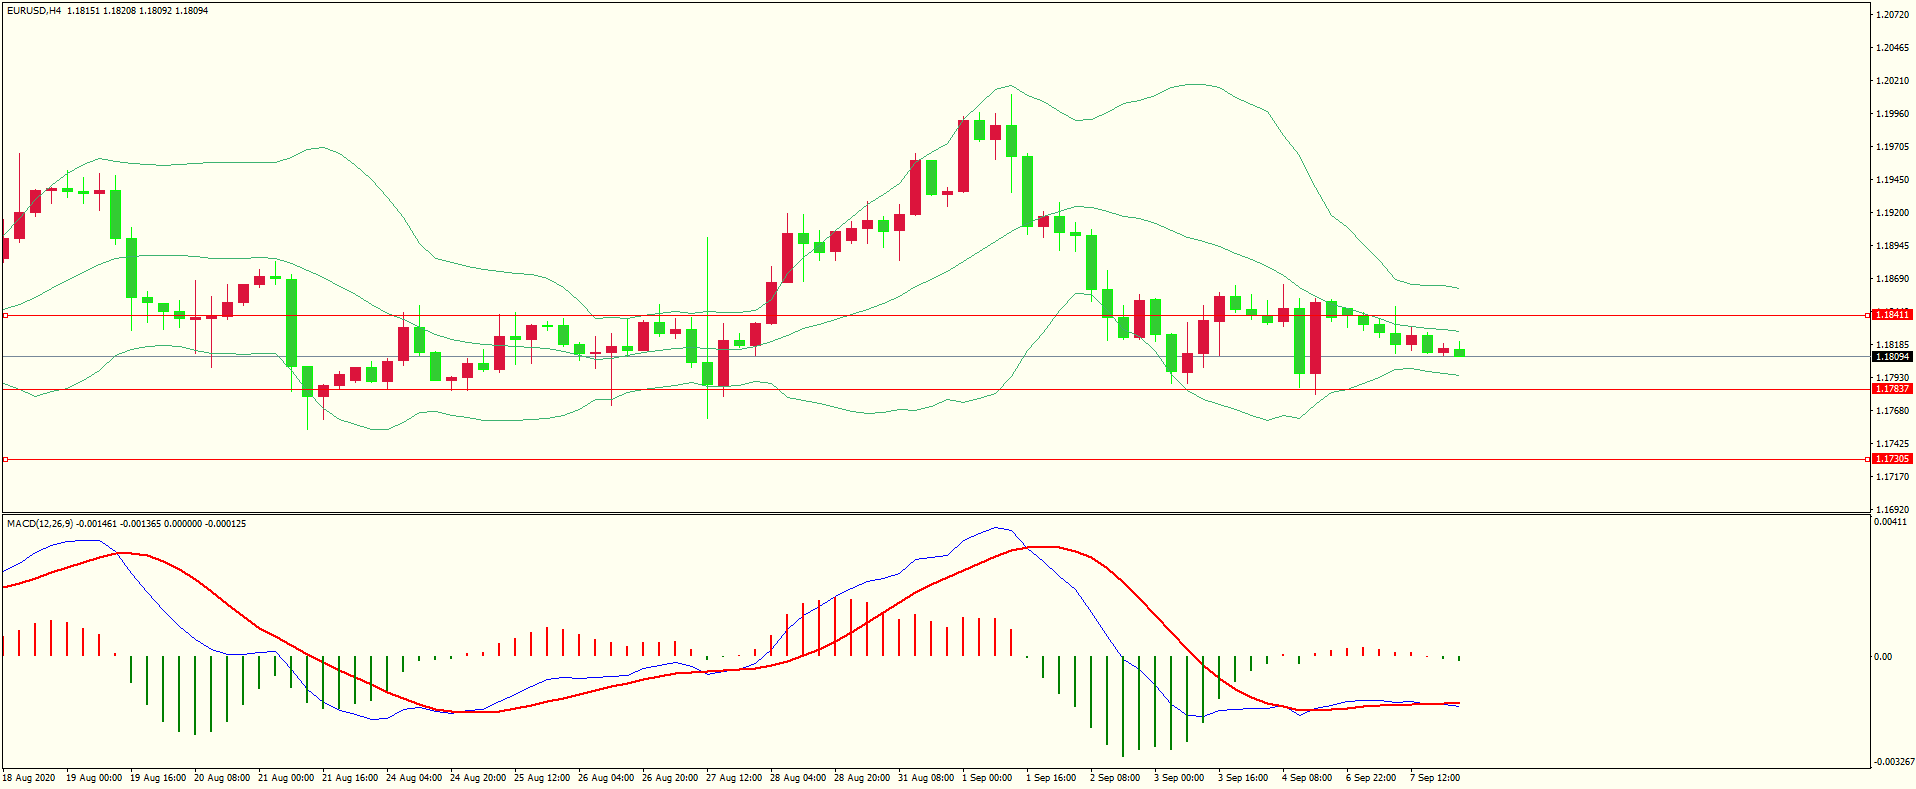Click the 21 Aug 00:00 time label
The height and width of the screenshot is (789, 1916).
pos(286,778)
